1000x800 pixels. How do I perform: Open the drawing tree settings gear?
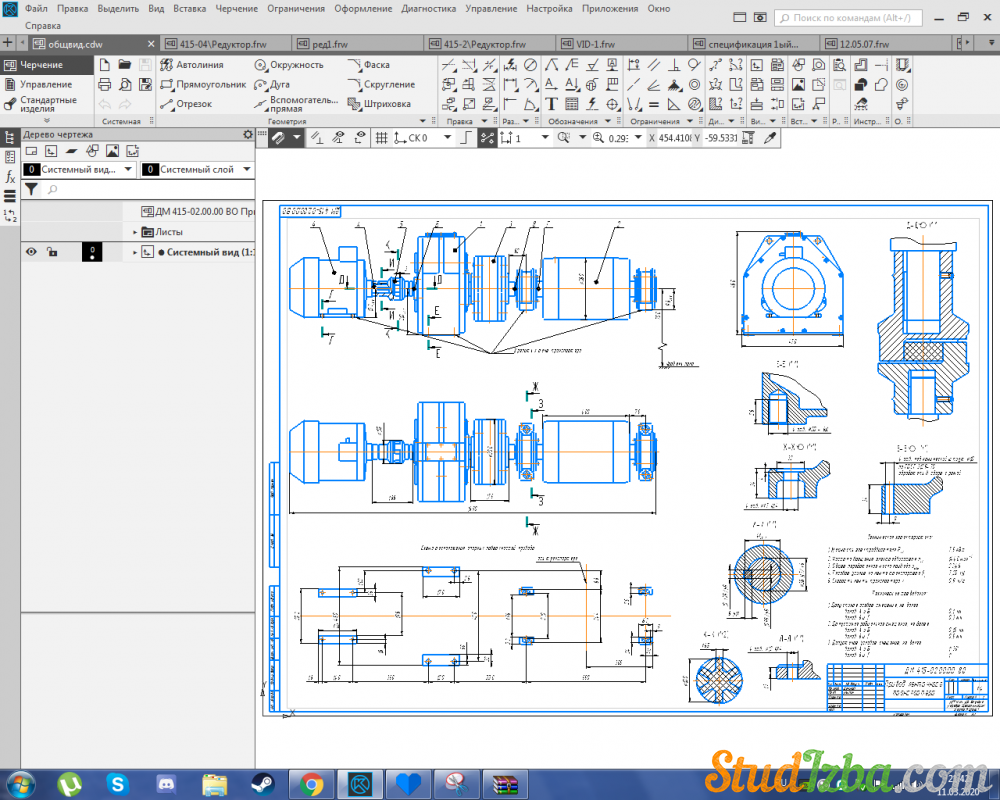click(248, 134)
